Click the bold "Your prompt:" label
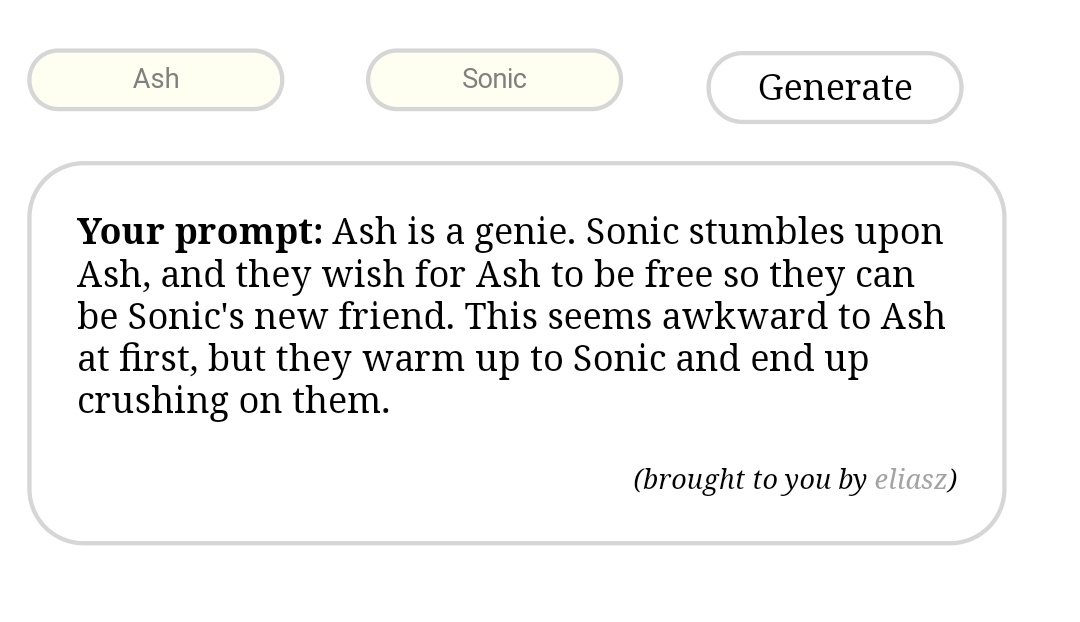The height and width of the screenshot is (622, 1080). (200, 232)
